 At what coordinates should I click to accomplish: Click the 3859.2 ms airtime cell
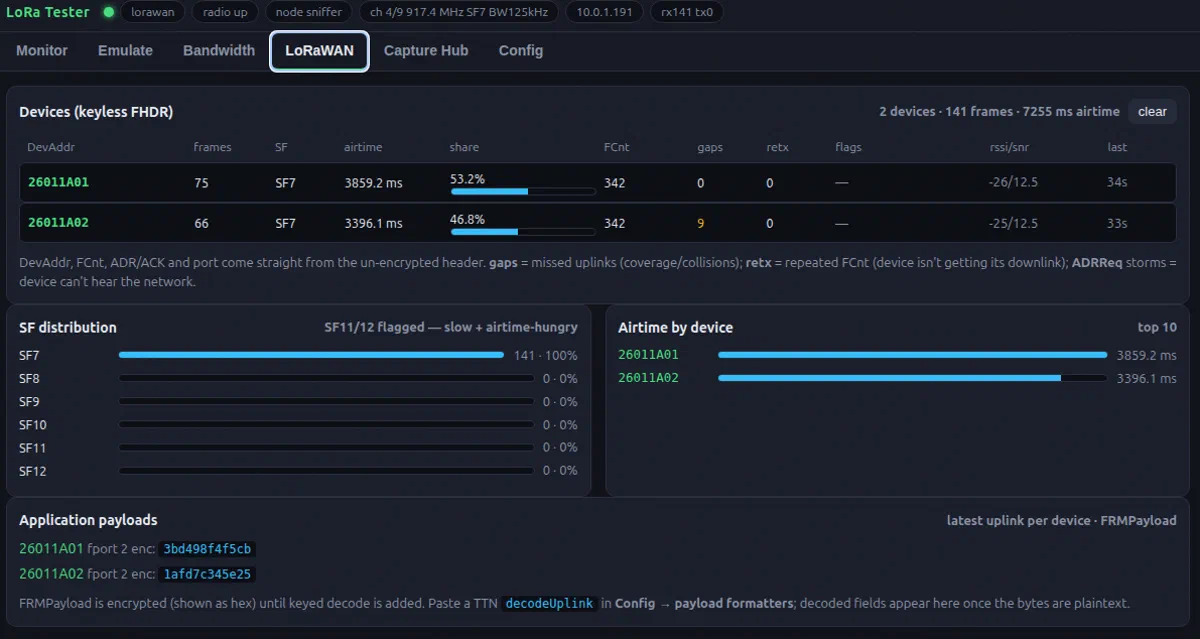coord(373,183)
